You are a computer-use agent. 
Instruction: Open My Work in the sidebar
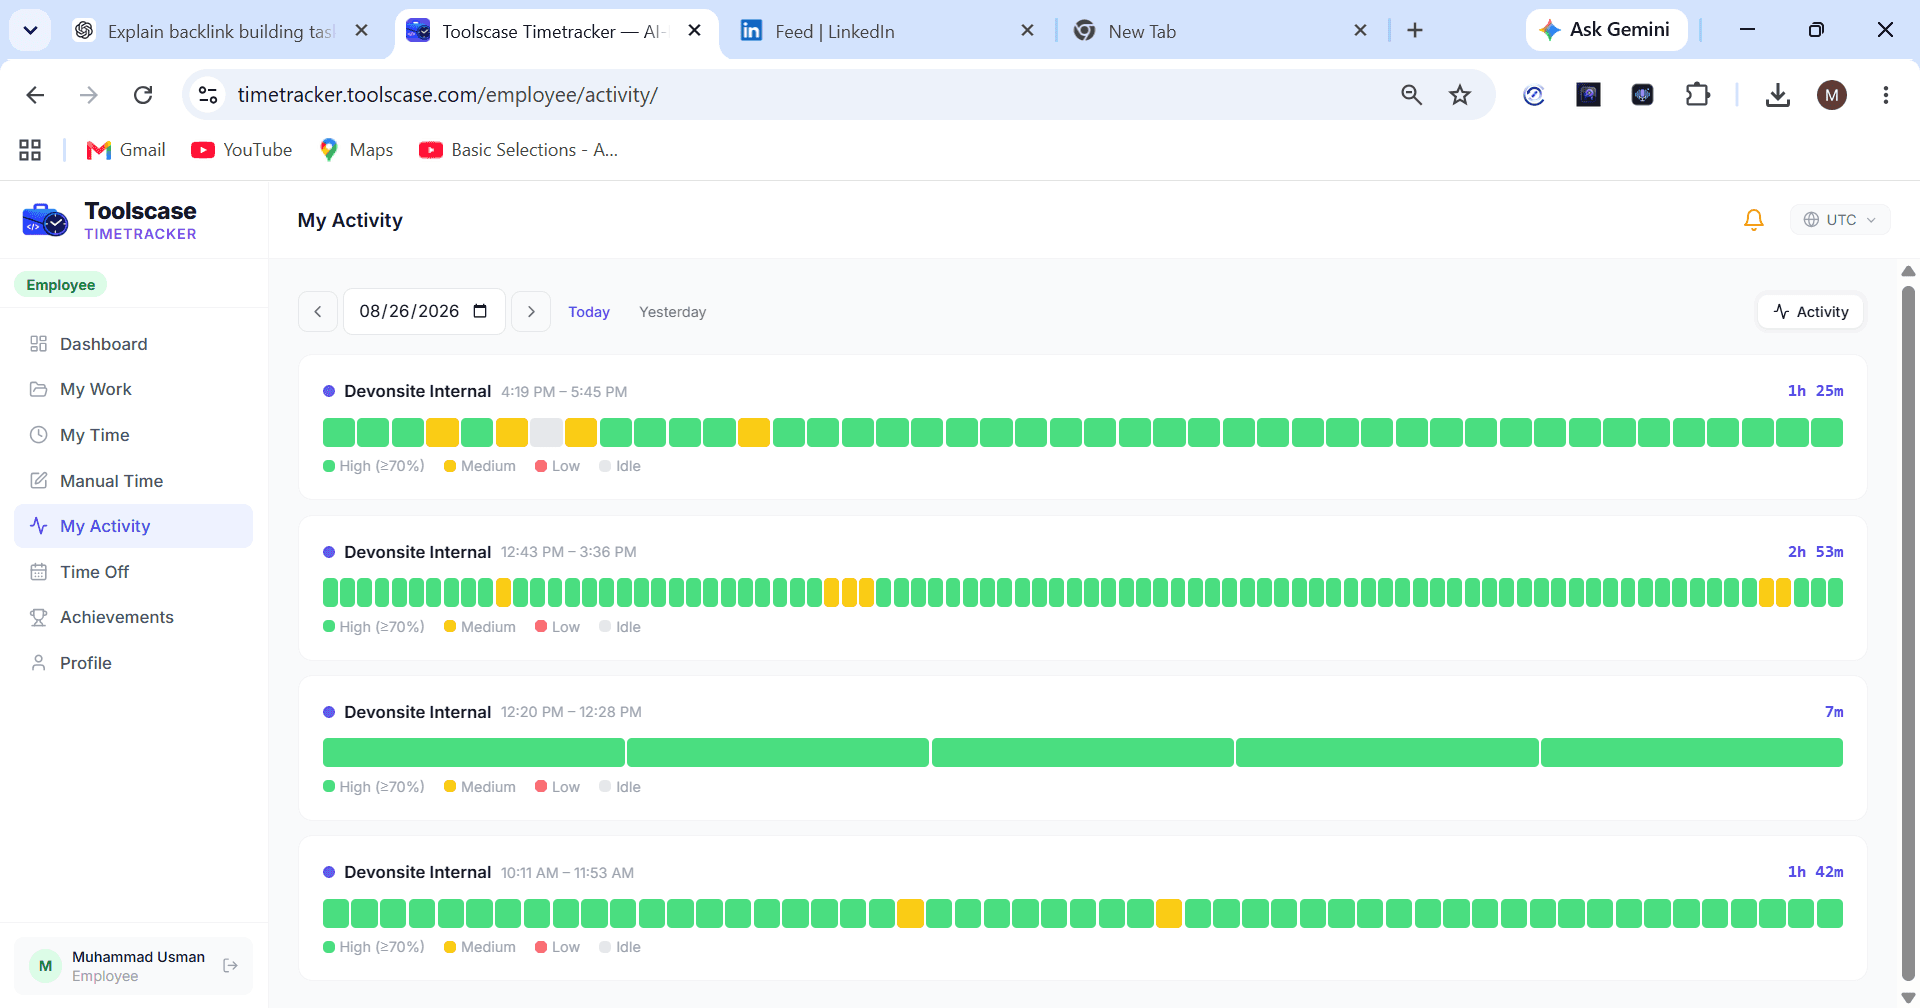pyautogui.click(x=133, y=389)
